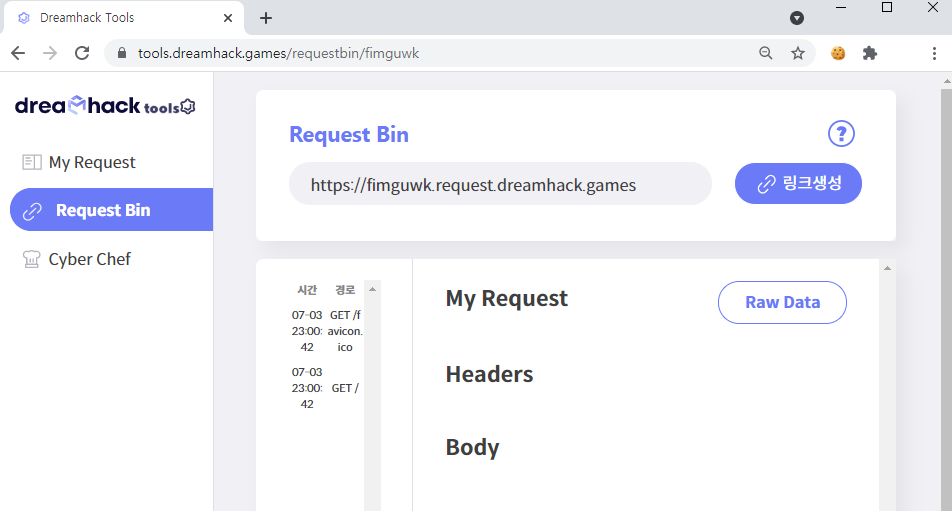952x511 pixels.
Task: Open the Extensions puzzle icon
Action: (869, 53)
